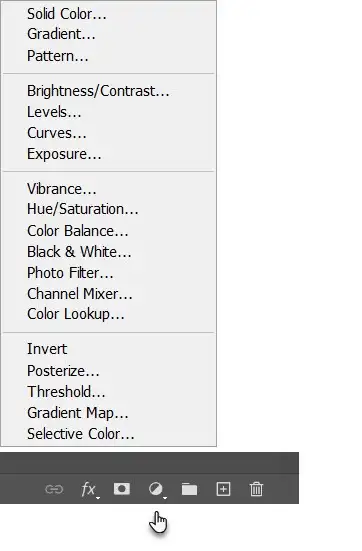Add Selective Color adjustment
This screenshot has width=362, height=551.
80,434
